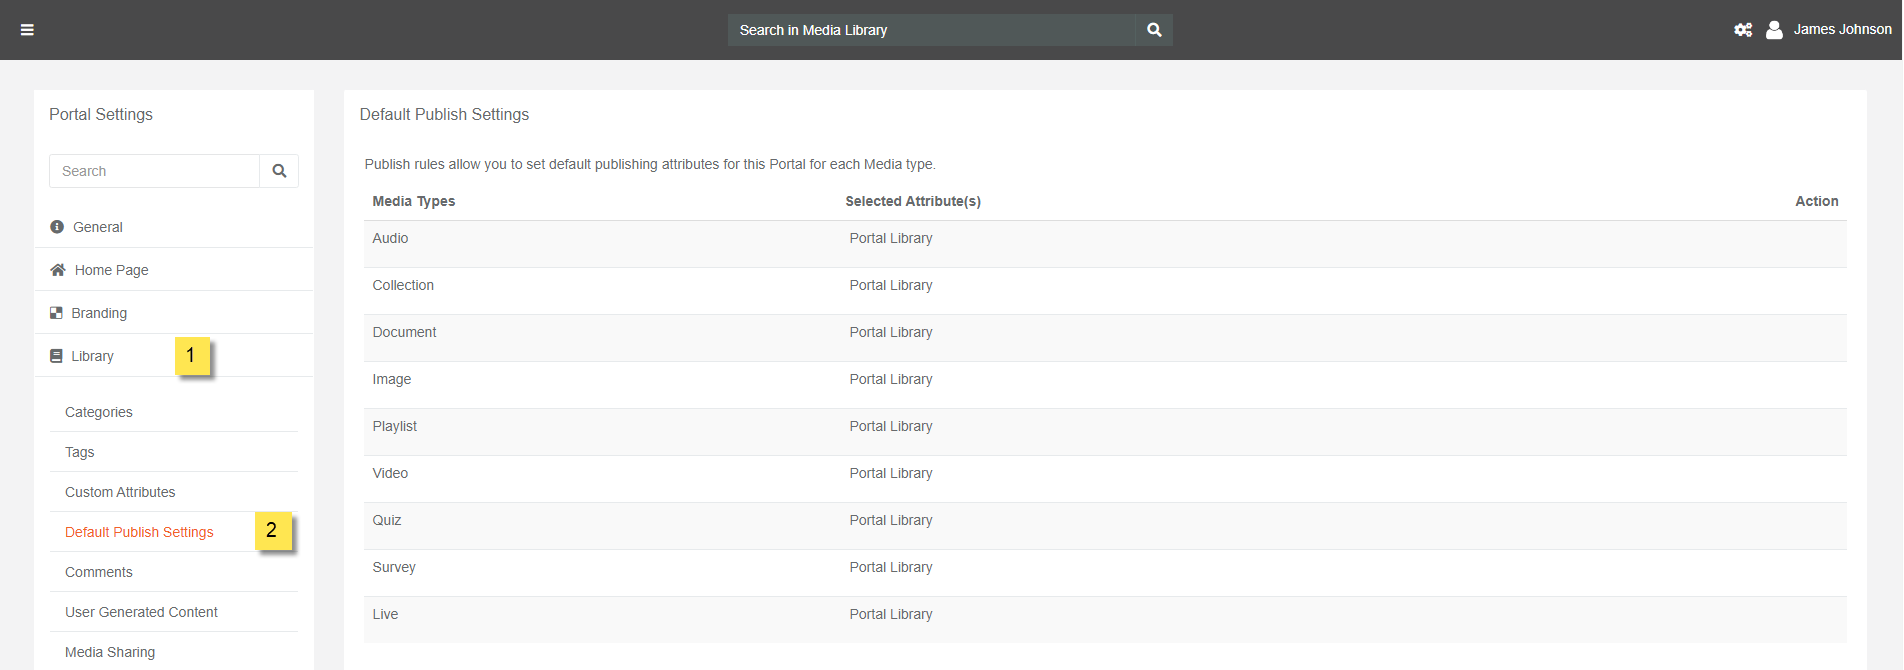The height and width of the screenshot is (670, 1904).
Task: Open User Generated Content settings
Action: pos(141,612)
